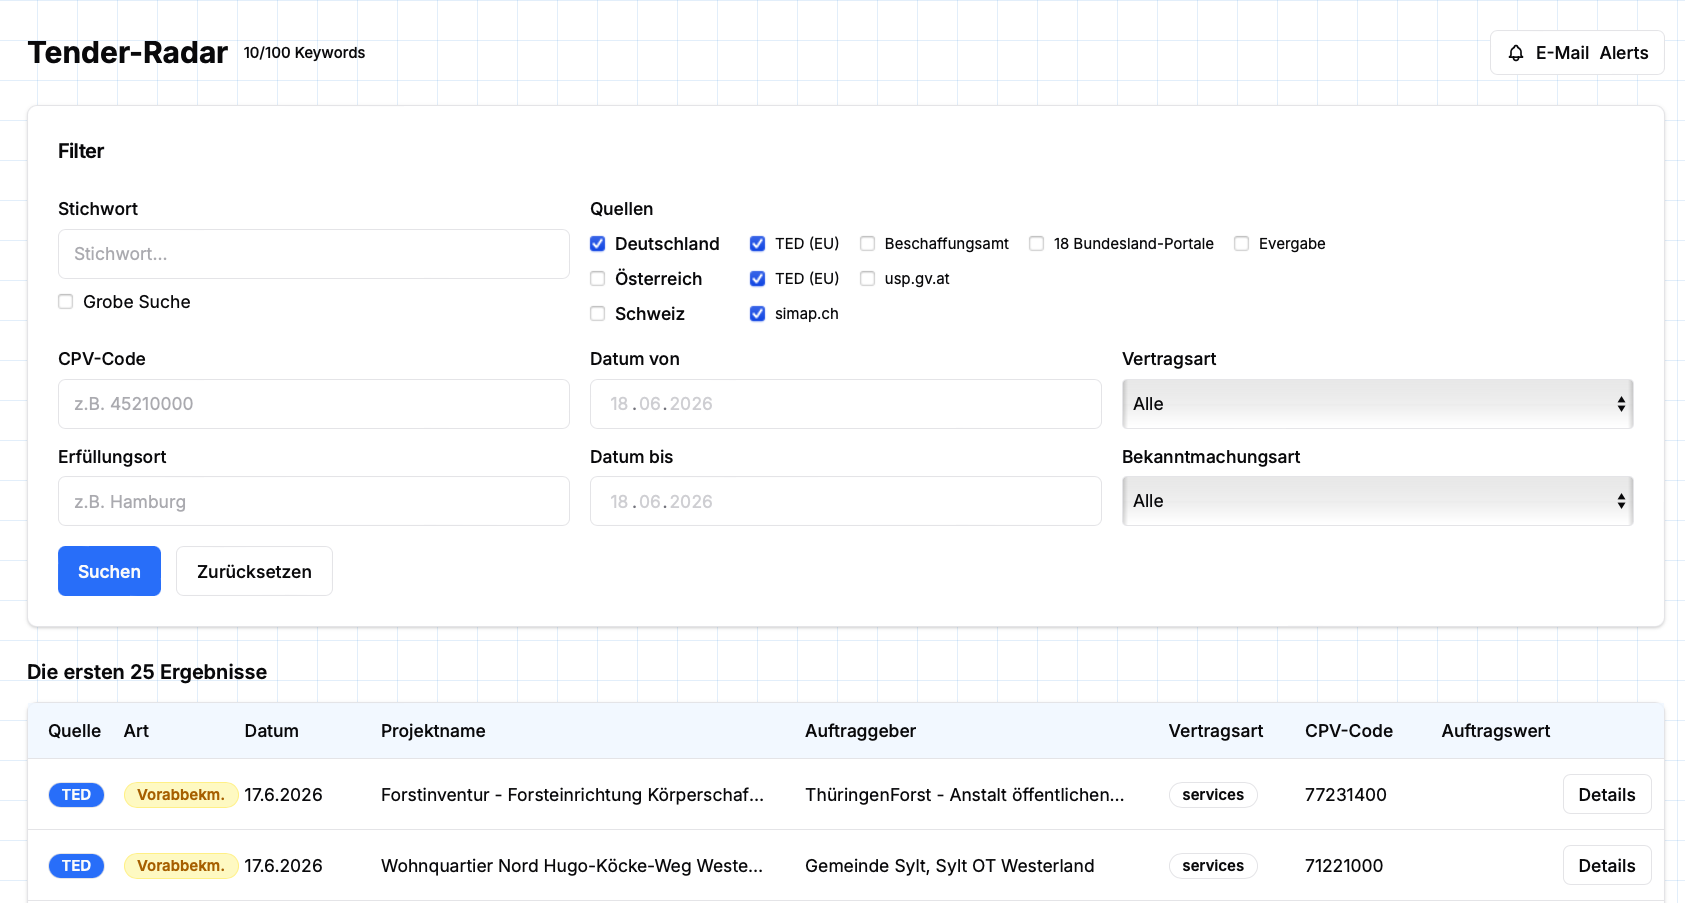Image resolution: width=1685 pixels, height=903 pixels.
Task: Click the Zurücksetzen button
Action: [254, 571]
